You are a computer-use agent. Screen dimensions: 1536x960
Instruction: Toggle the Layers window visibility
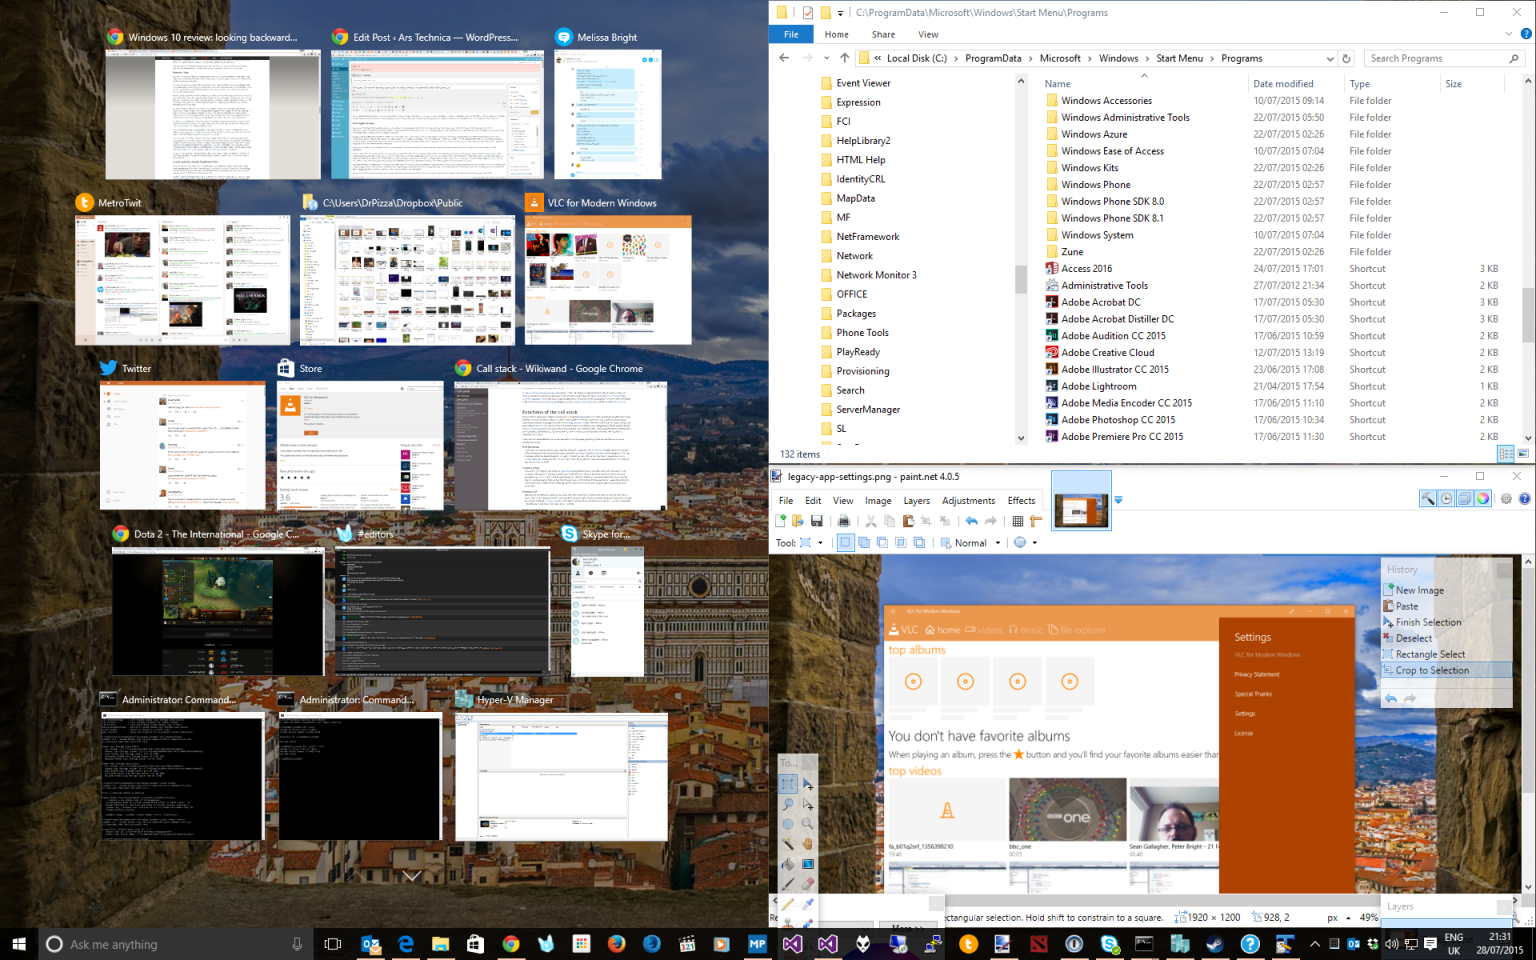point(1465,499)
